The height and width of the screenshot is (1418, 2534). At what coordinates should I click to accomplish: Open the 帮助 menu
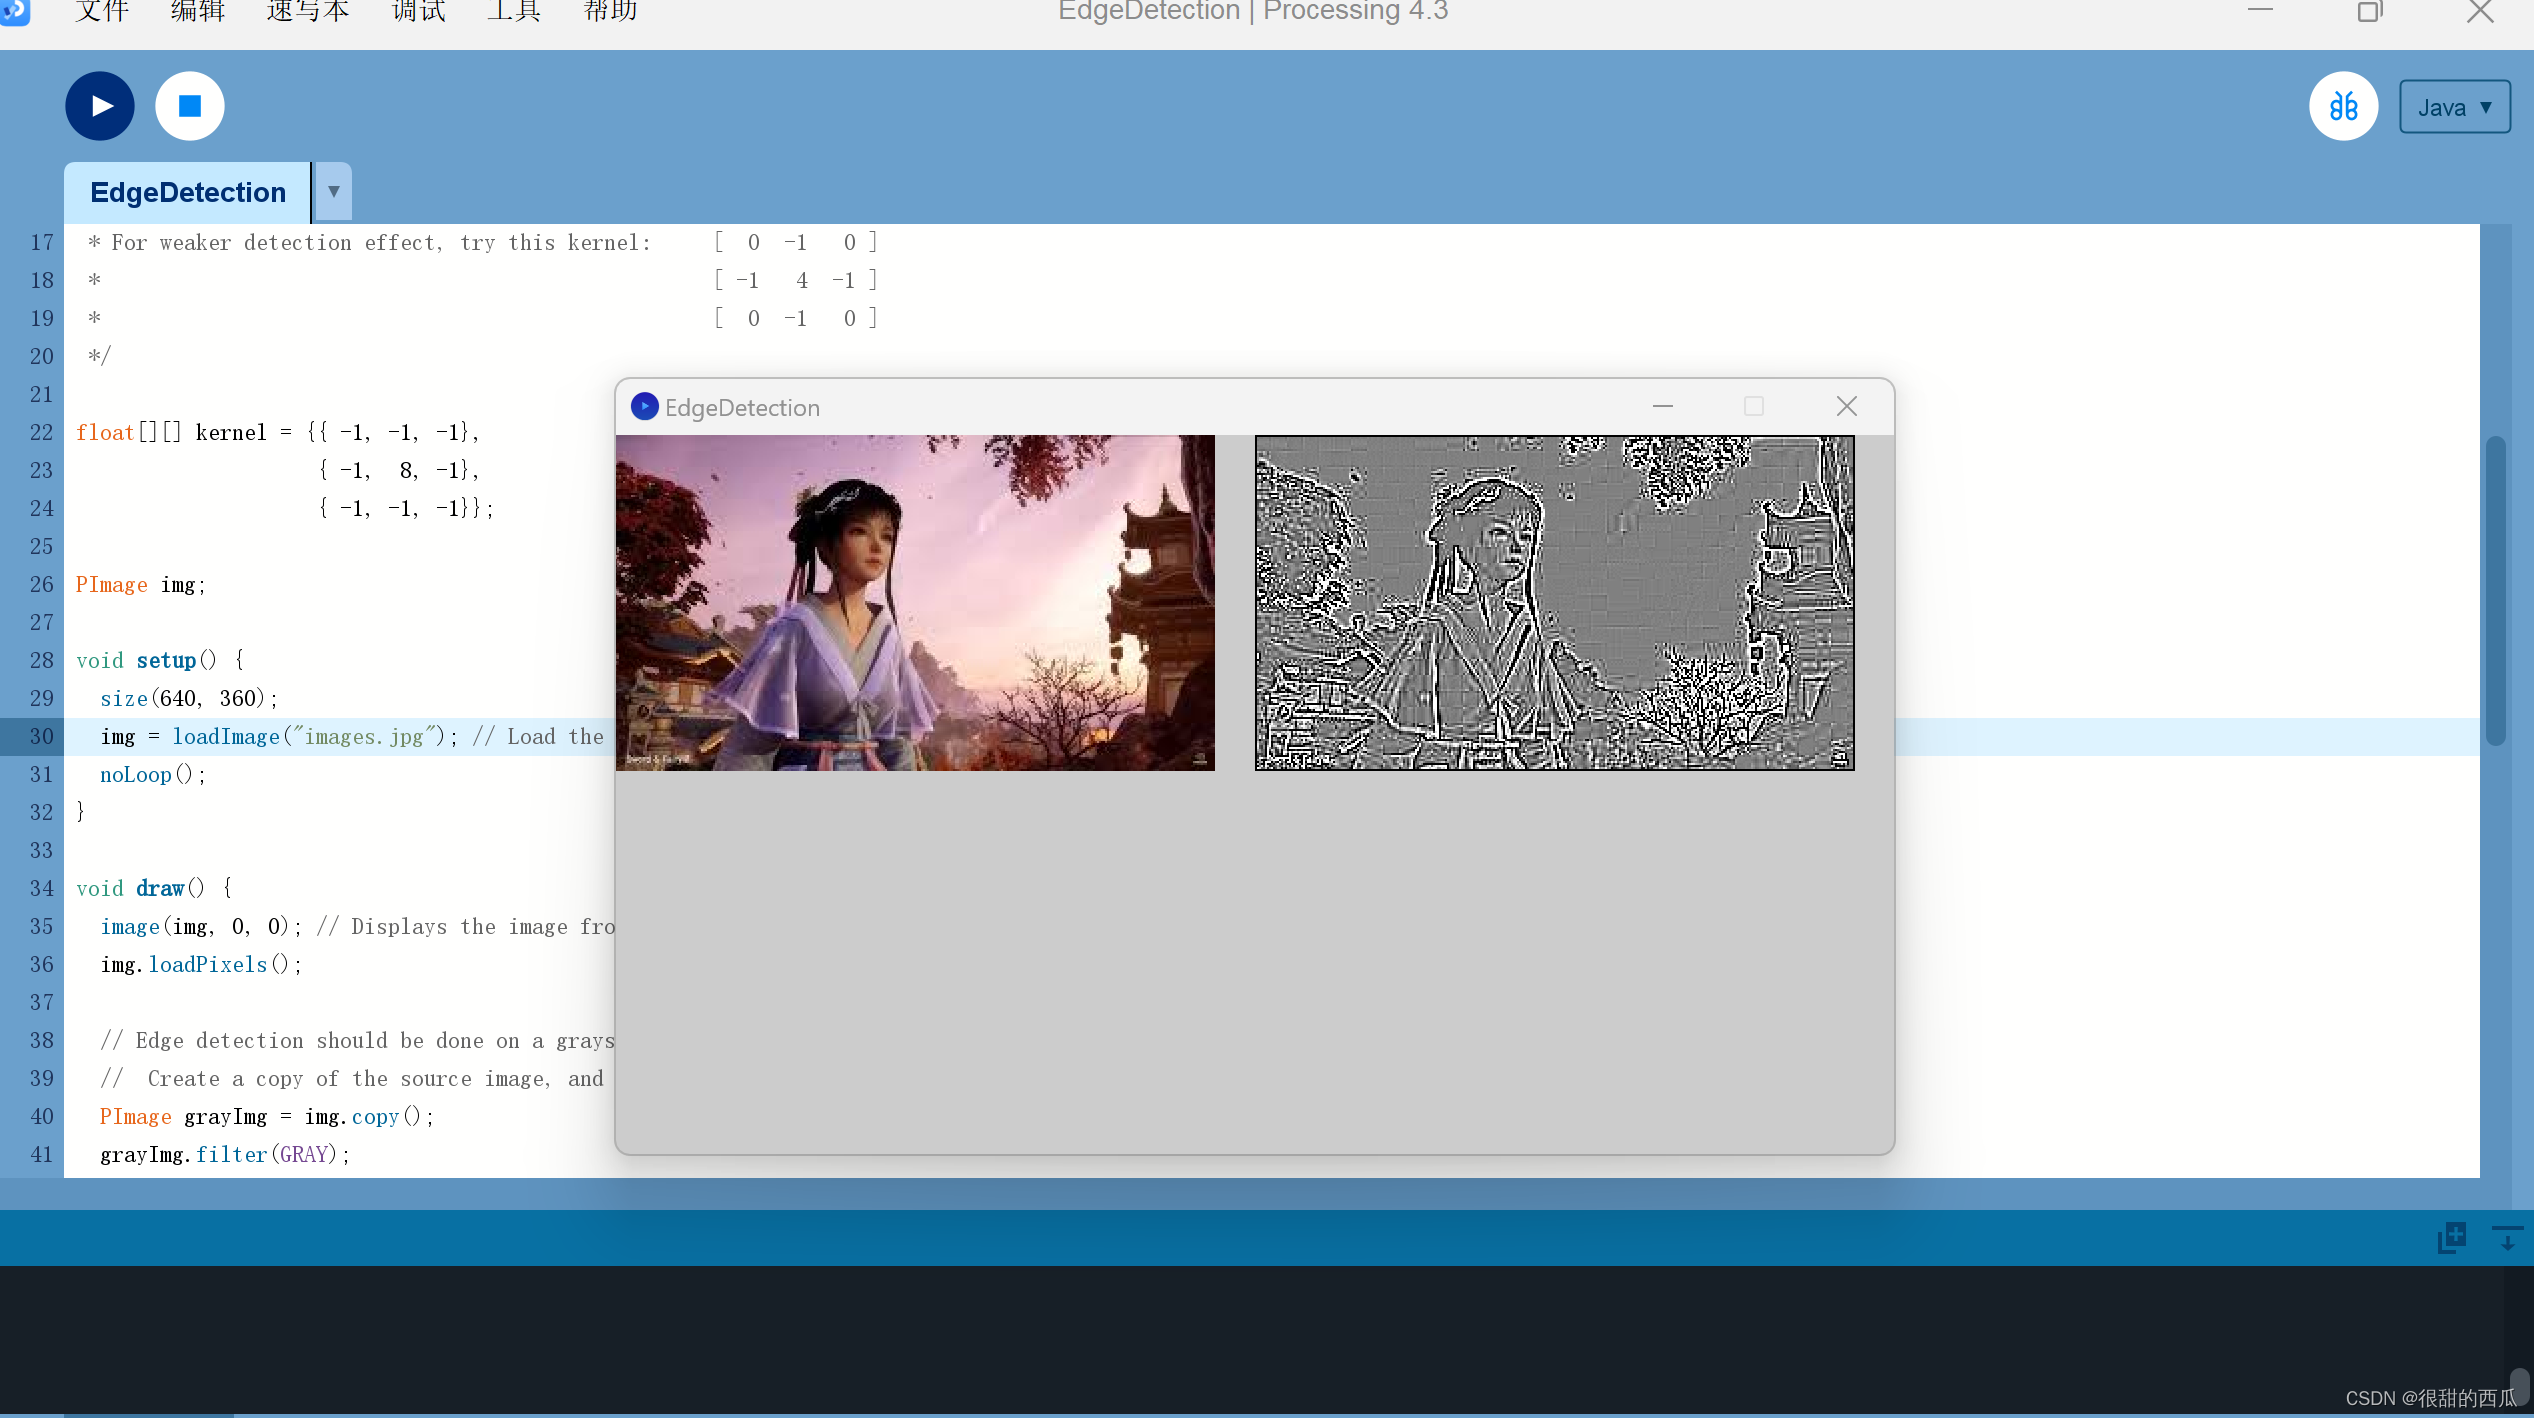click(x=610, y=11)
